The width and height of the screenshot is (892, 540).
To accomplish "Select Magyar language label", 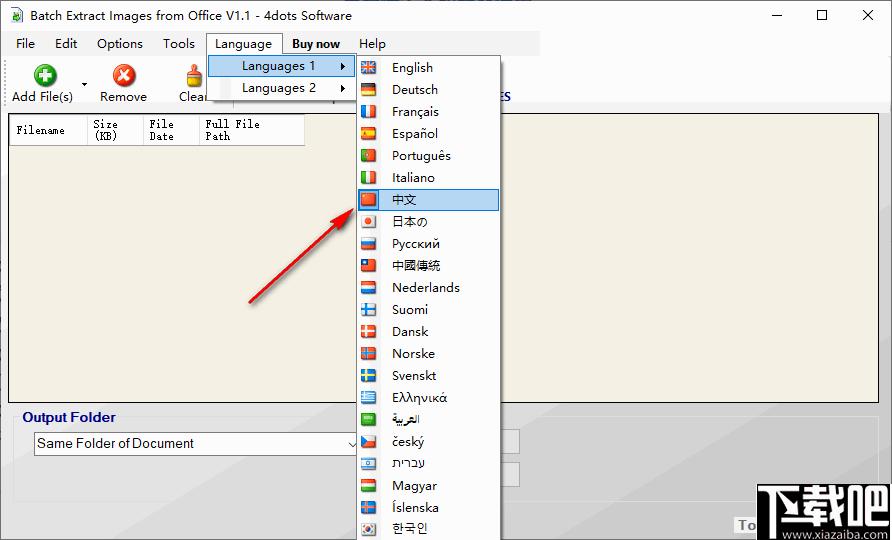I will click(x=415, y=485).
